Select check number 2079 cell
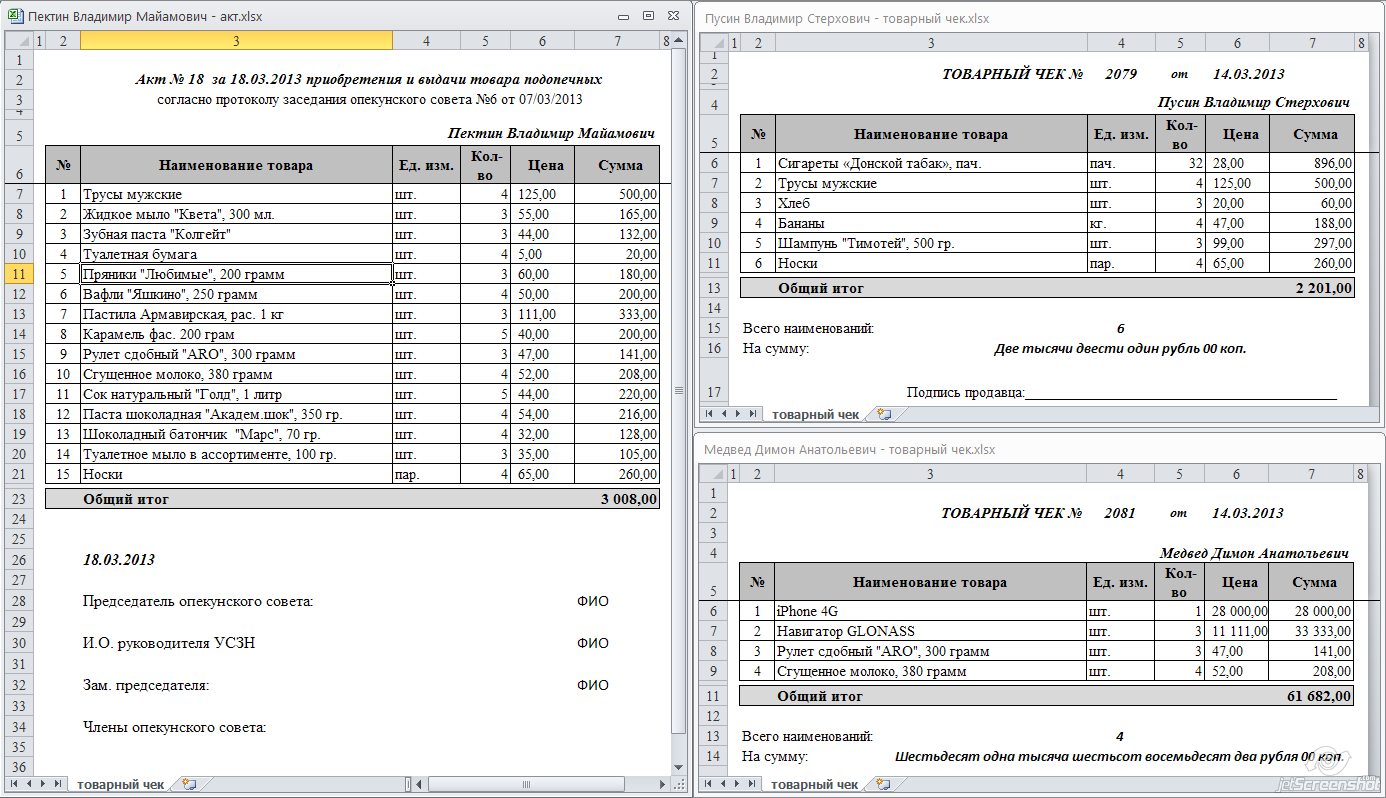The width and height of the screenshot is (1386, 798). tap(1120, 74)
